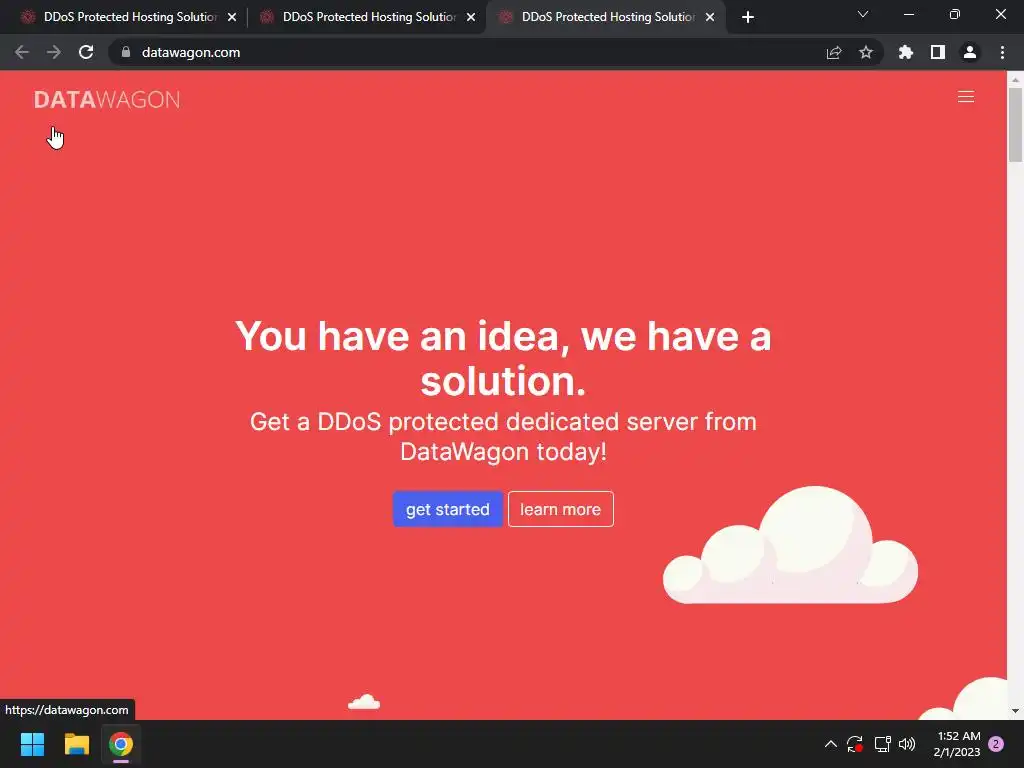Open File Explorer from the taskbar
This screenshot has height=768, width=1024.
click(x=76, y=744)
